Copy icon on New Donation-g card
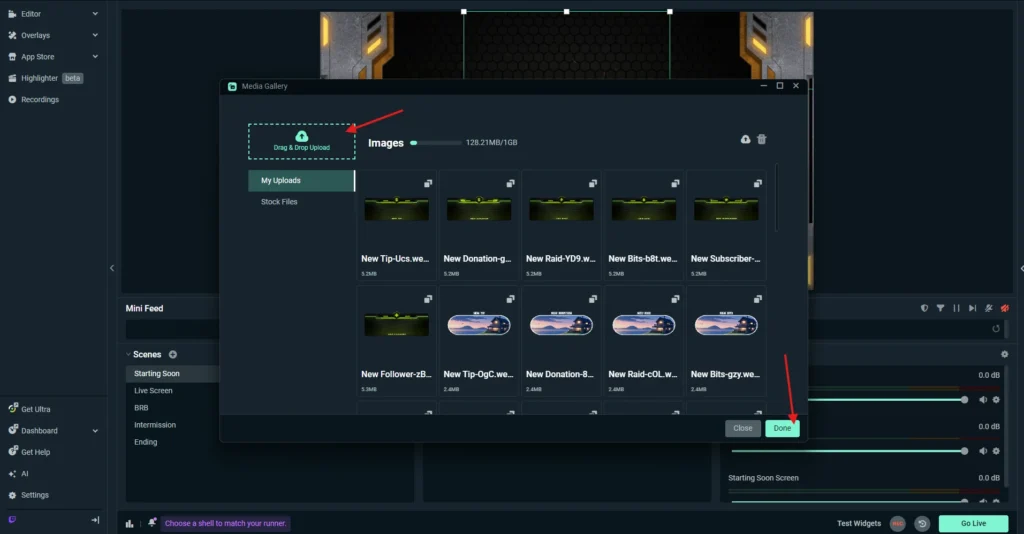The image size is (1024, 534). pyautogui.click(x=510, y=183)
